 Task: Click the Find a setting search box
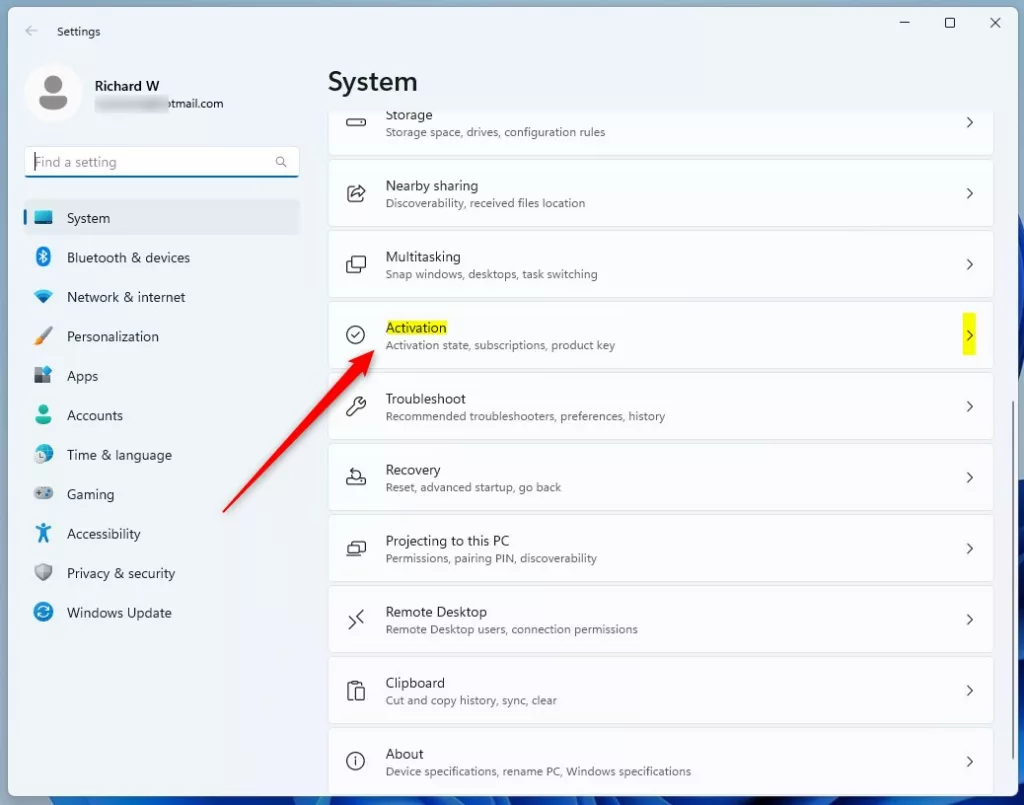(150, 162)
